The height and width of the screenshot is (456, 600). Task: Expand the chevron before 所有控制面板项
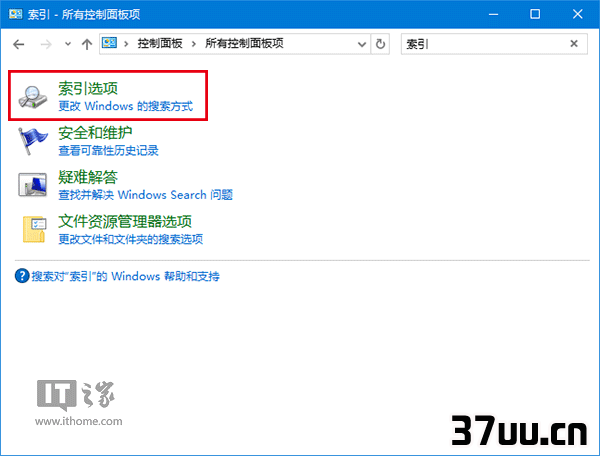[194, 44]
